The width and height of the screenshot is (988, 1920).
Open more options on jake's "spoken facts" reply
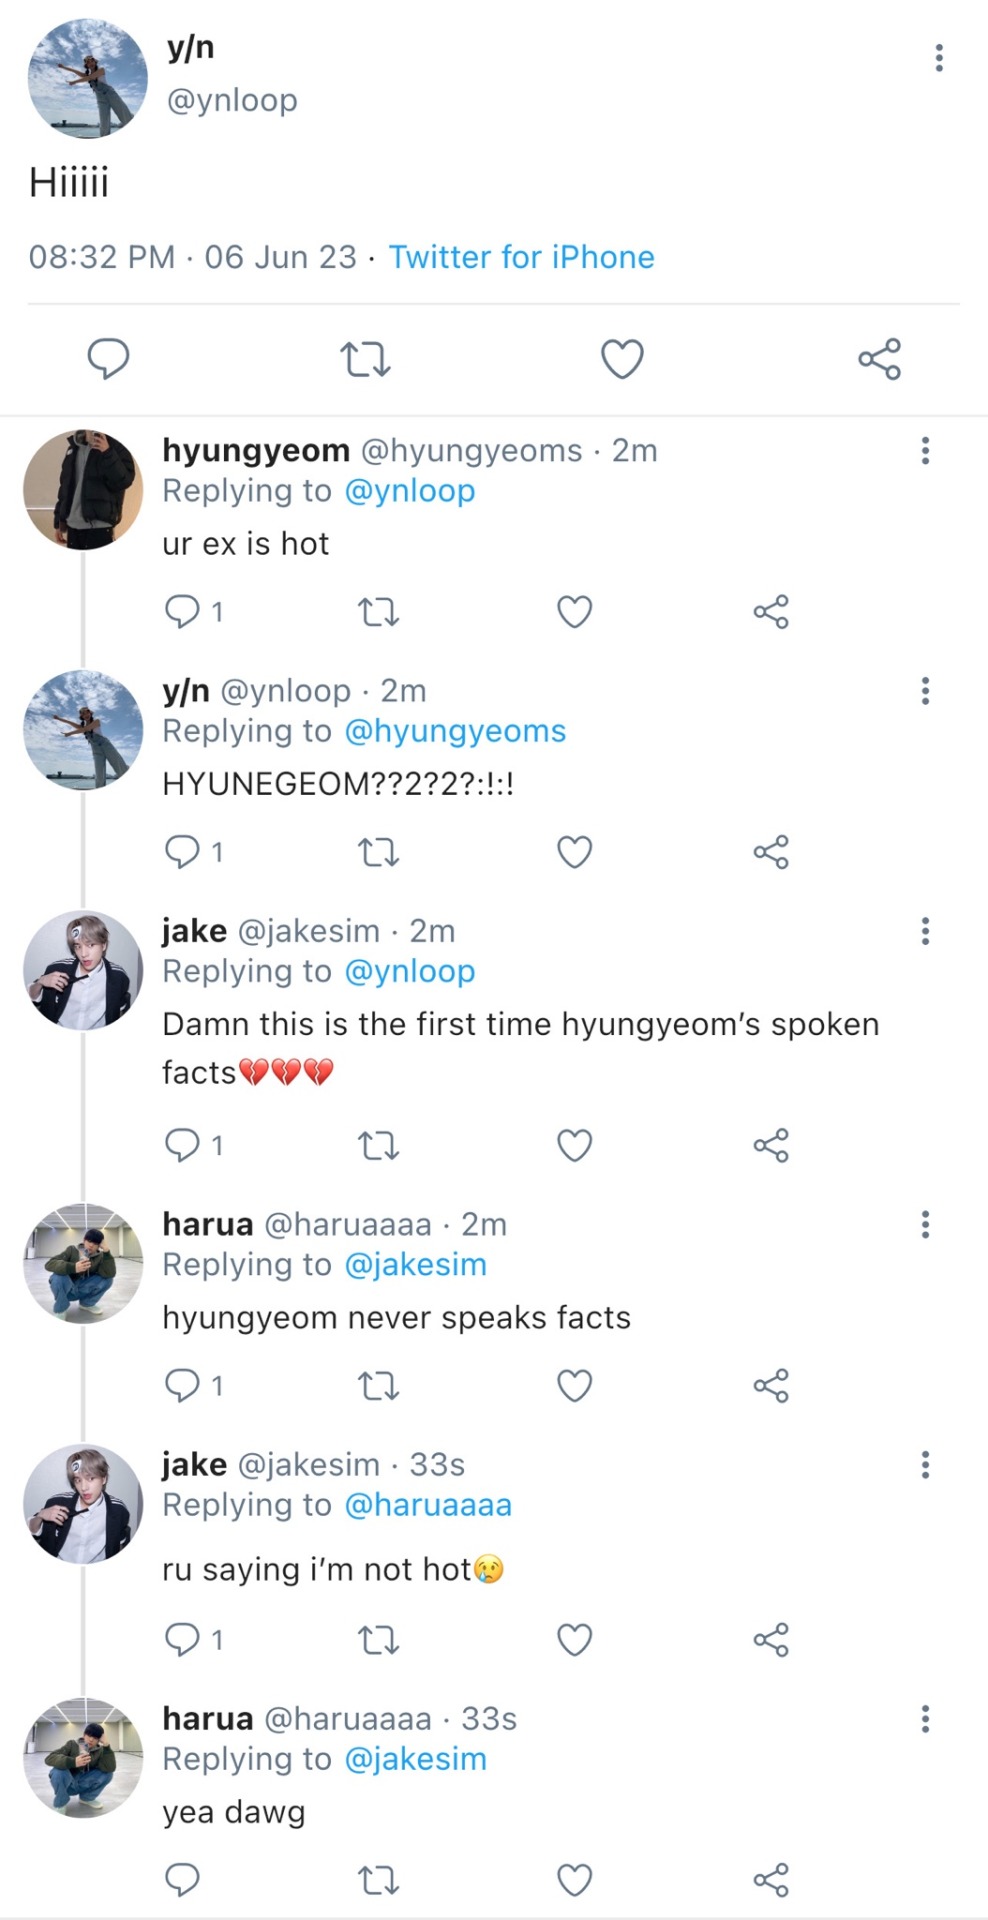click(x=925, y=931)
